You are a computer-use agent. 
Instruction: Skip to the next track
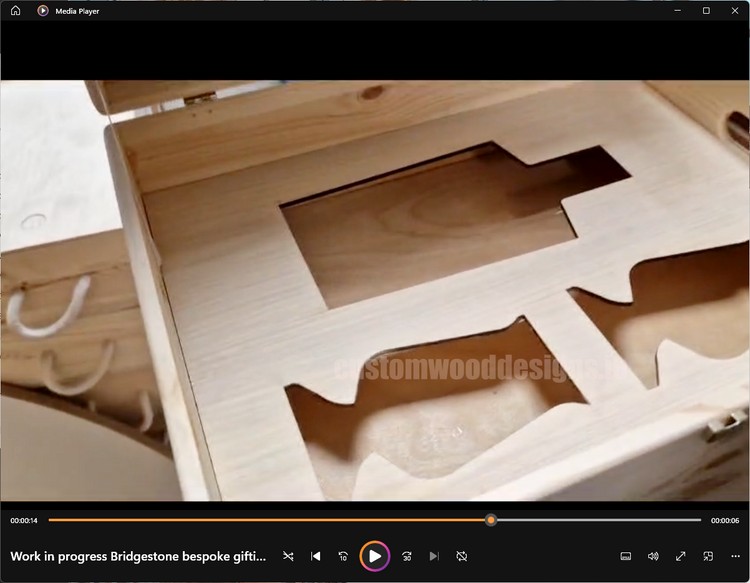click(434, 556)
